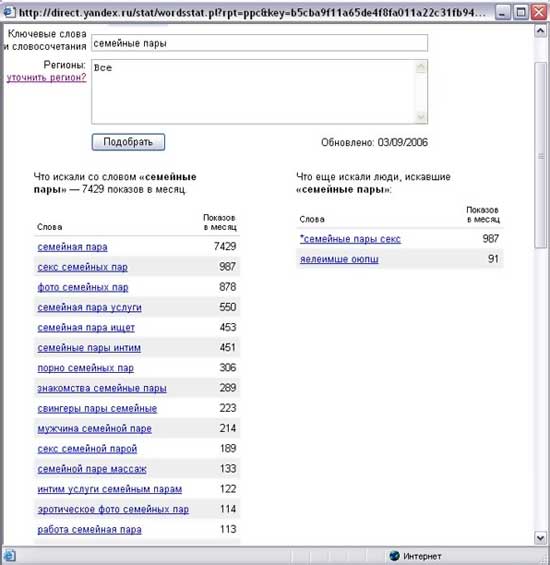
Task: Click the page icon in status bar
Action: [9, 556]
